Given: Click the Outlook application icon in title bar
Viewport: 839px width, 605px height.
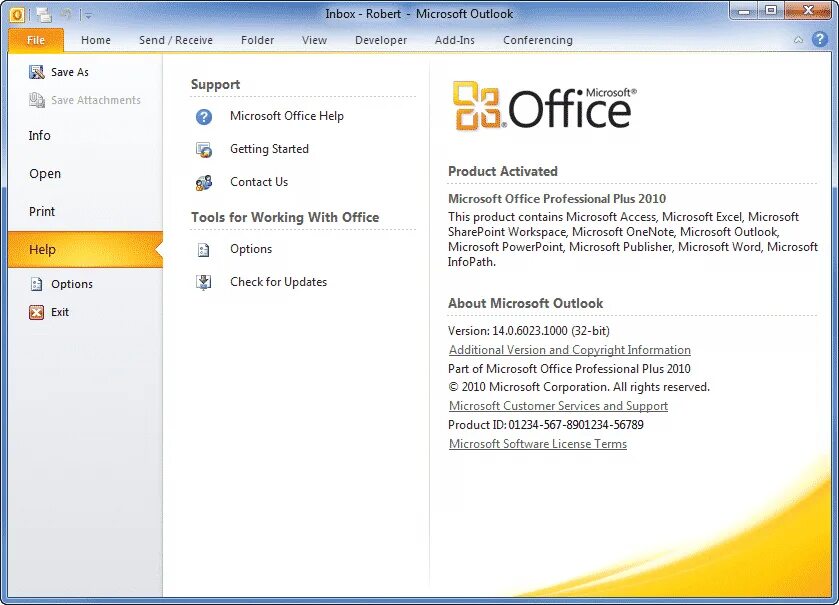Looking at the screenshot, I should 17,15.
